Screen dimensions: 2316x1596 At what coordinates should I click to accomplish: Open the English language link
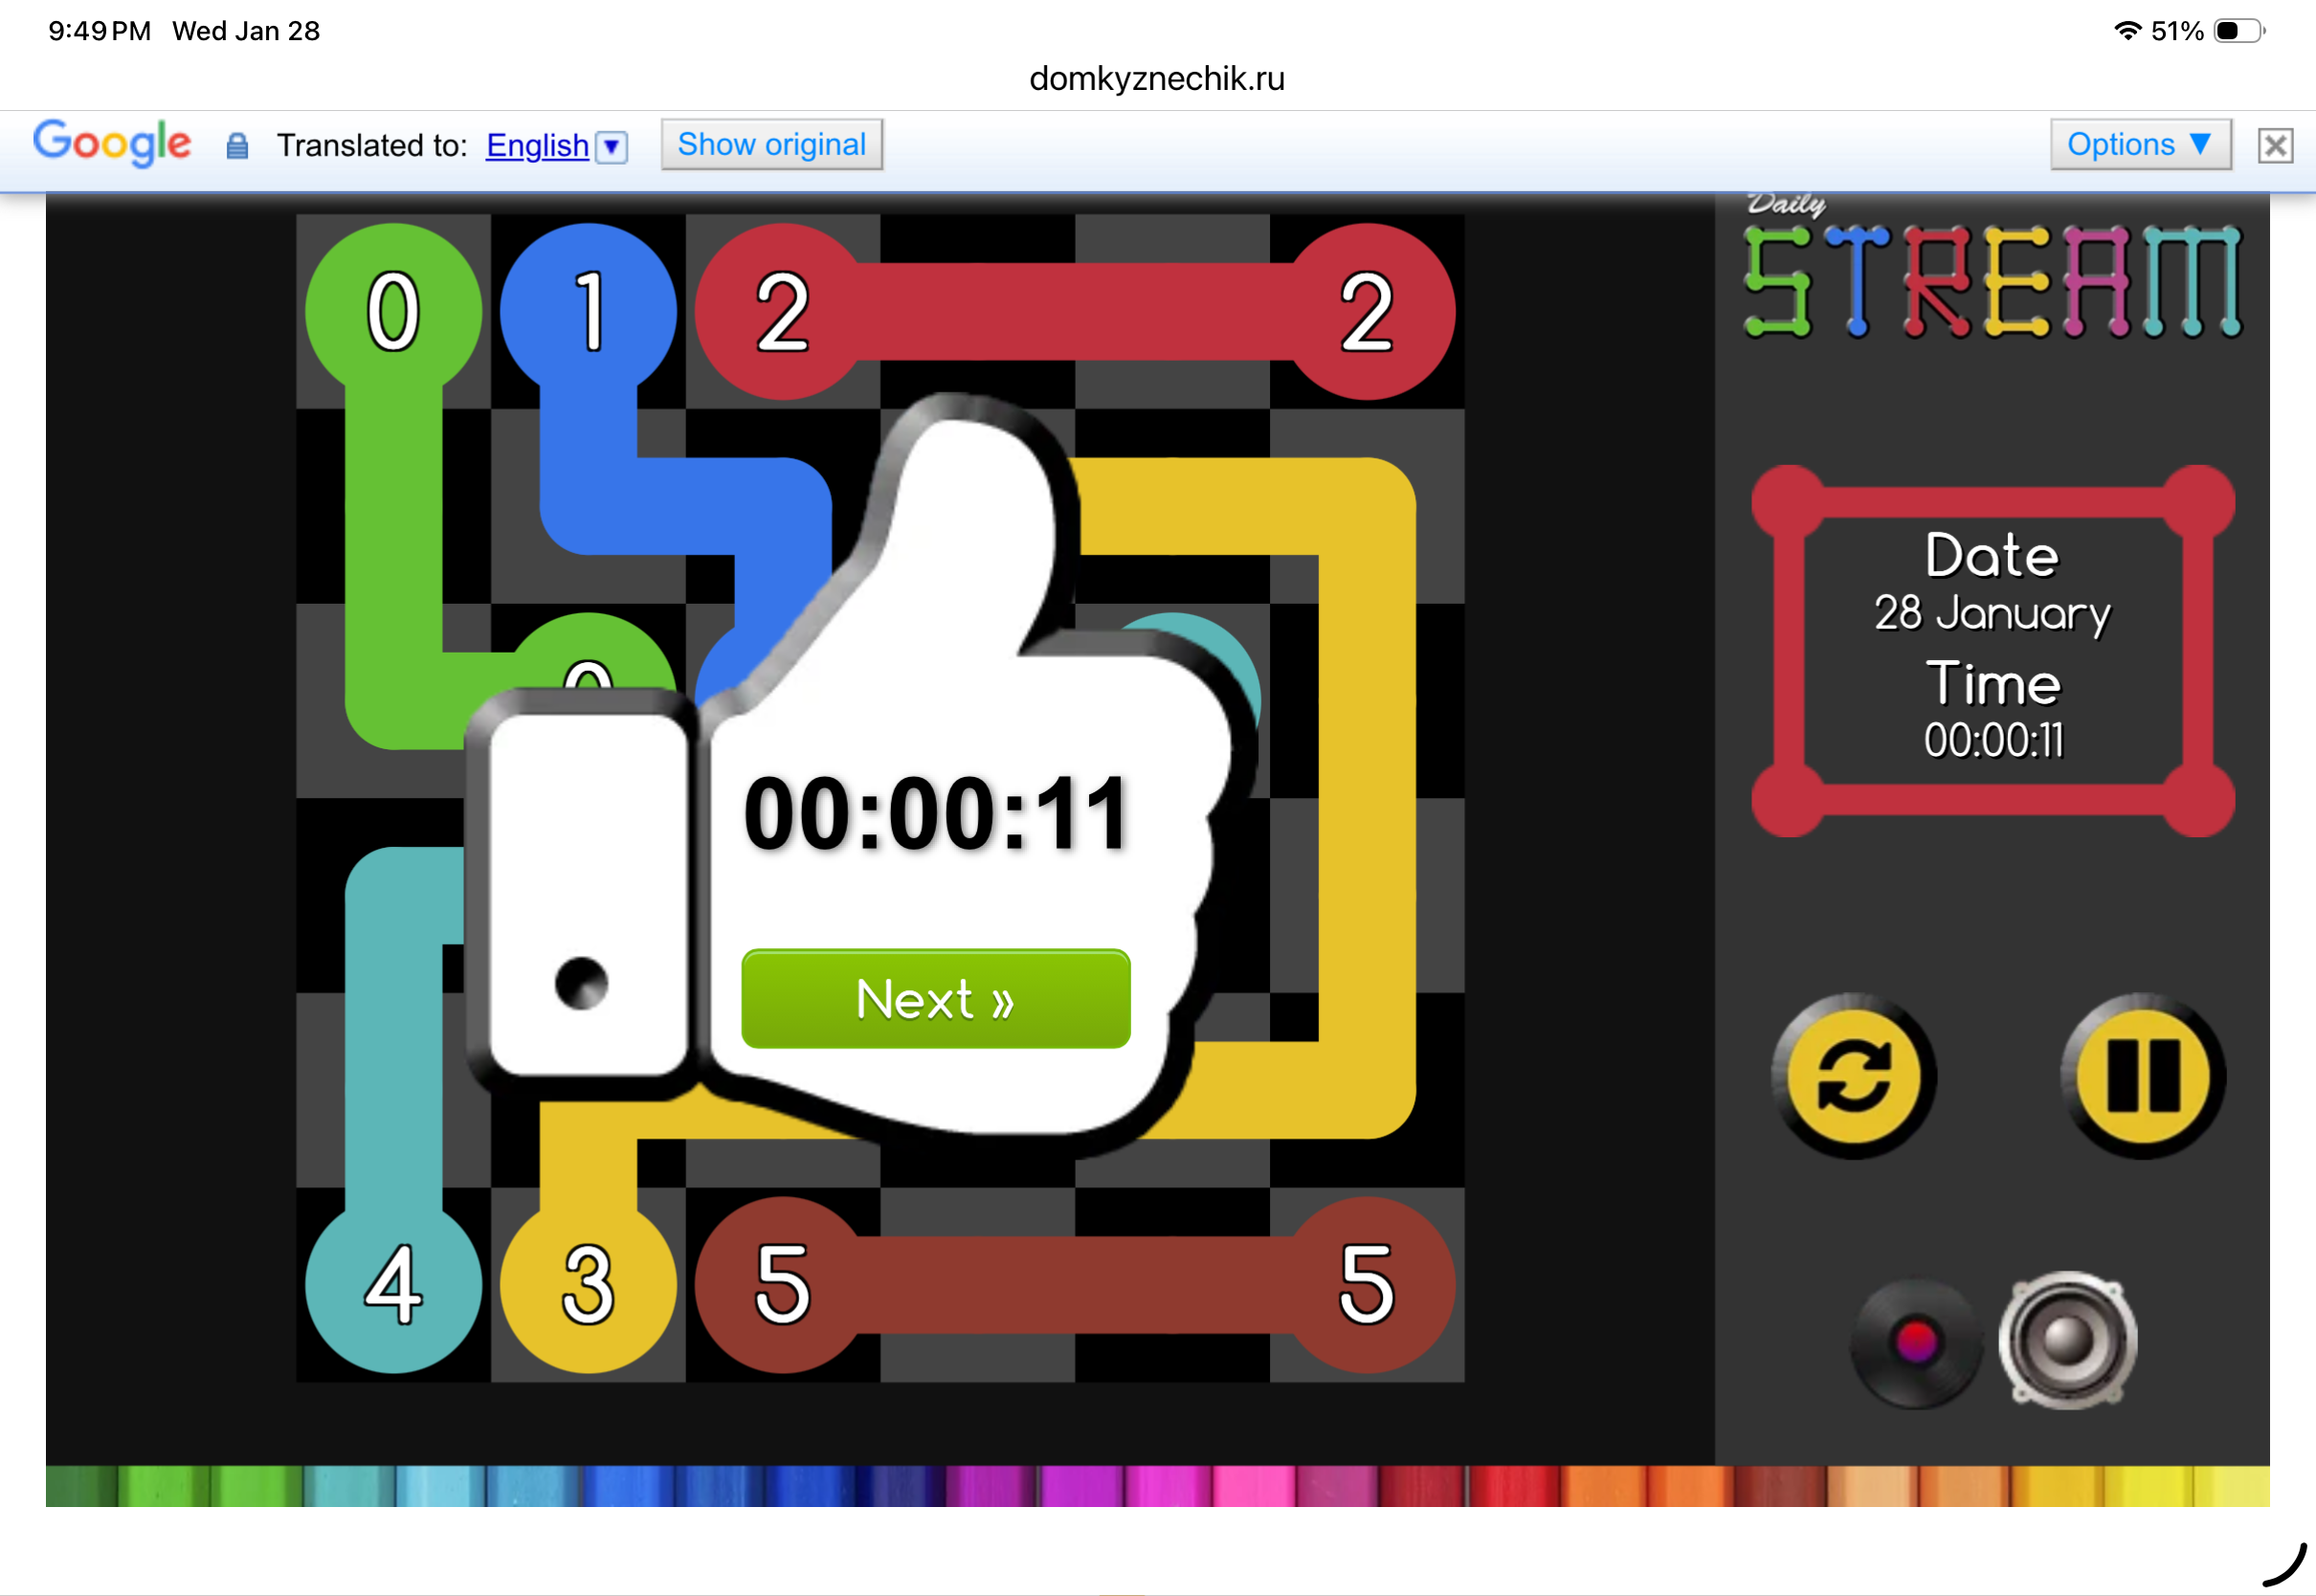click(x=537, y=146)
